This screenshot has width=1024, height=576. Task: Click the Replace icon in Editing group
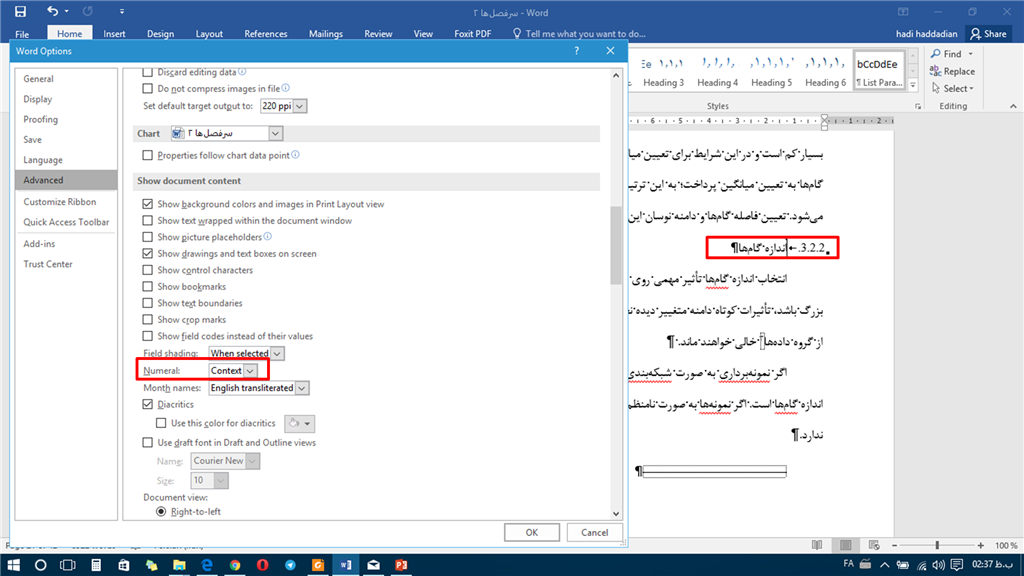[x=952, y=71]
